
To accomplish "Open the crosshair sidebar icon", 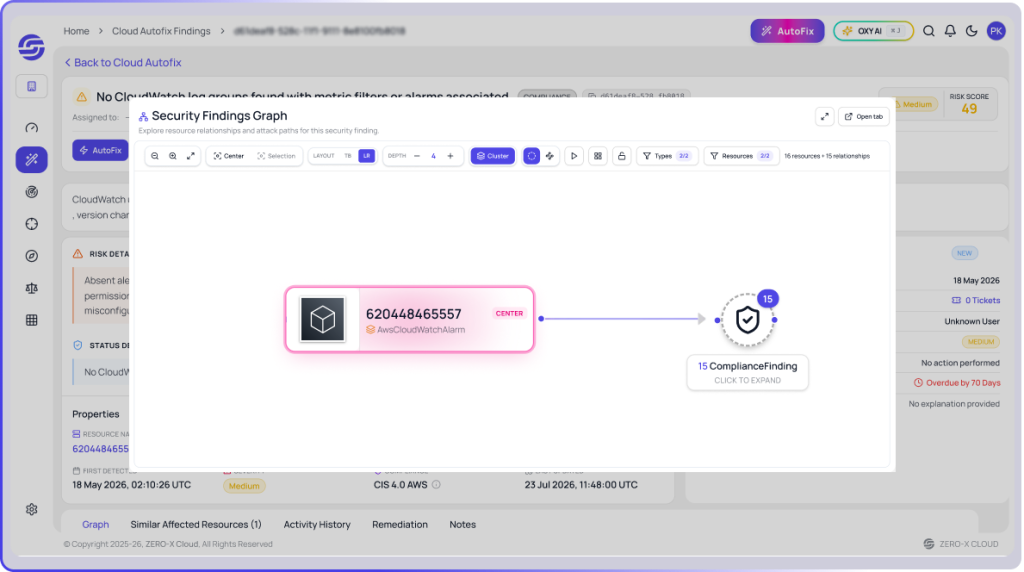I will point(31,224).
